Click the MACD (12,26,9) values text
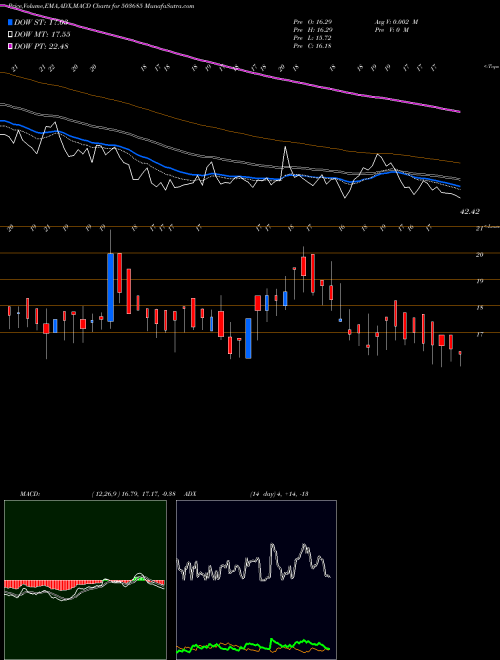Viewport: 500px width, 660px height. tap(133, 494)
